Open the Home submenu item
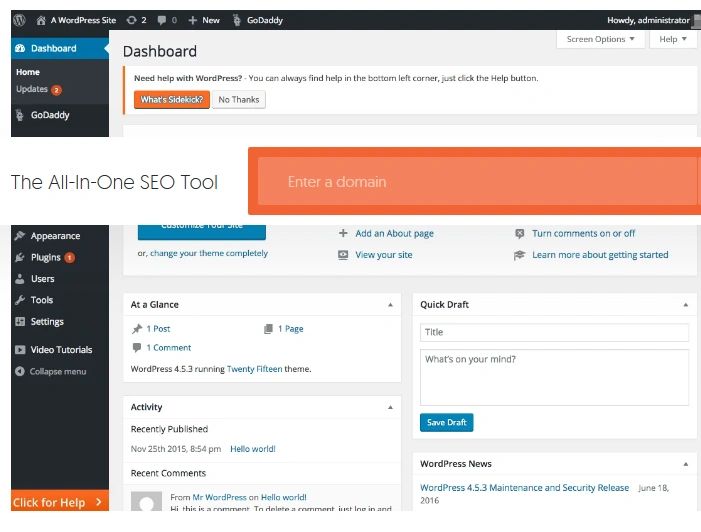The width and height of the screenshot is (701, 532). 28,72
